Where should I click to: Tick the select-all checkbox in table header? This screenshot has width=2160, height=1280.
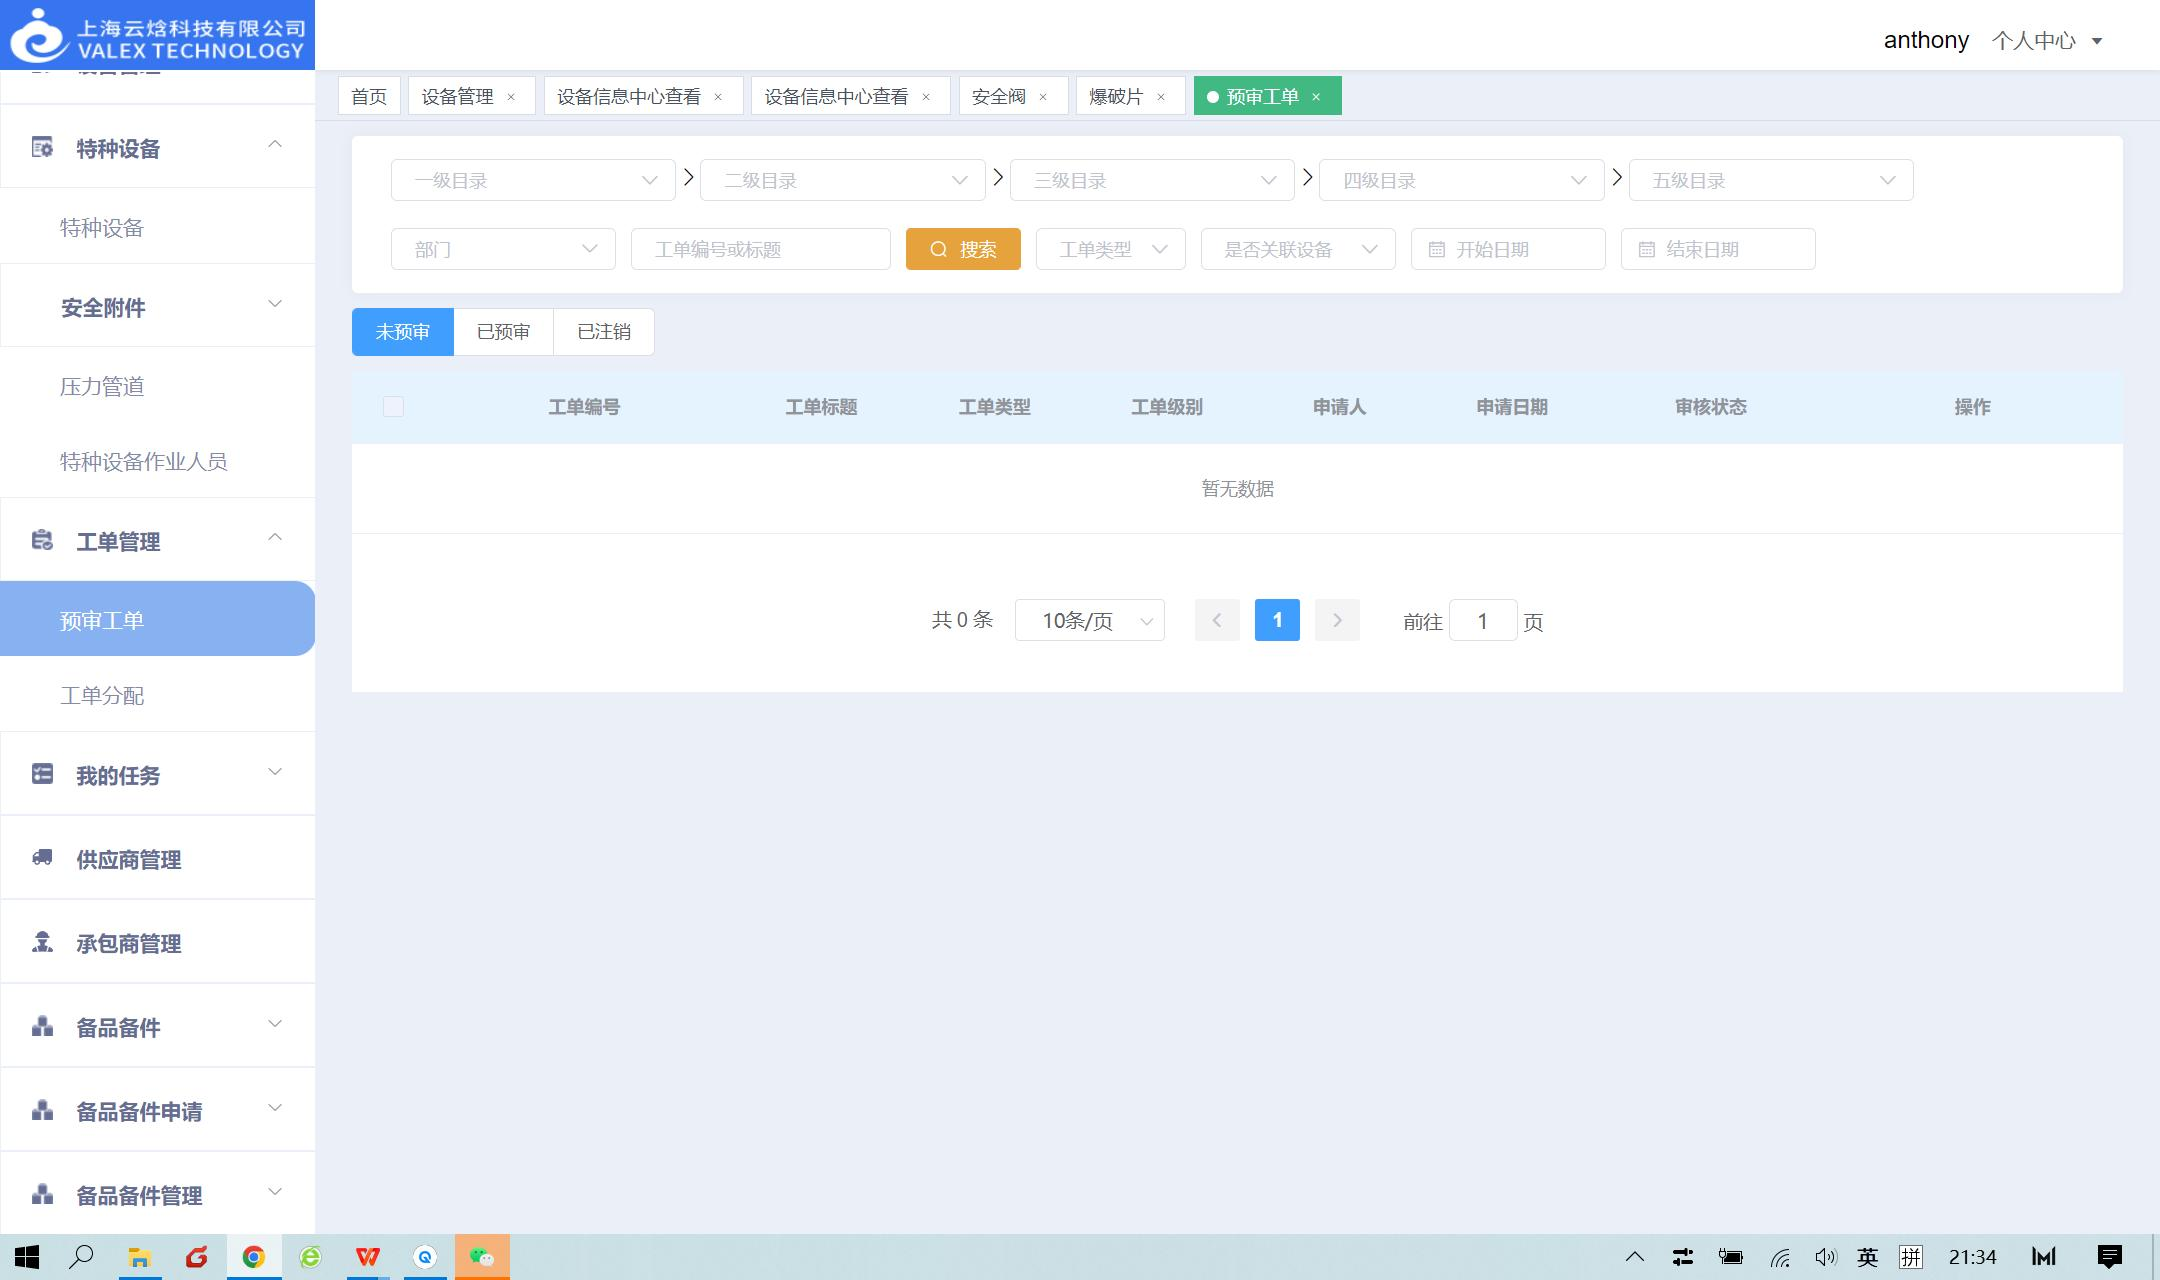pyautogui.click(x=393, y=406)
